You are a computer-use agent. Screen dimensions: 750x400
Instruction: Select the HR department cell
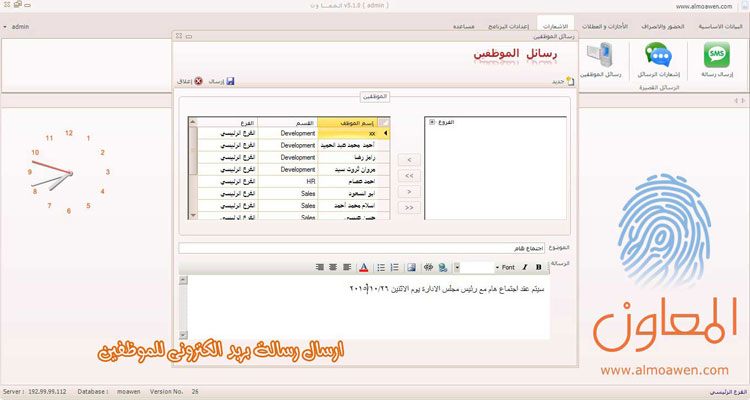click(x=287, y=182)
